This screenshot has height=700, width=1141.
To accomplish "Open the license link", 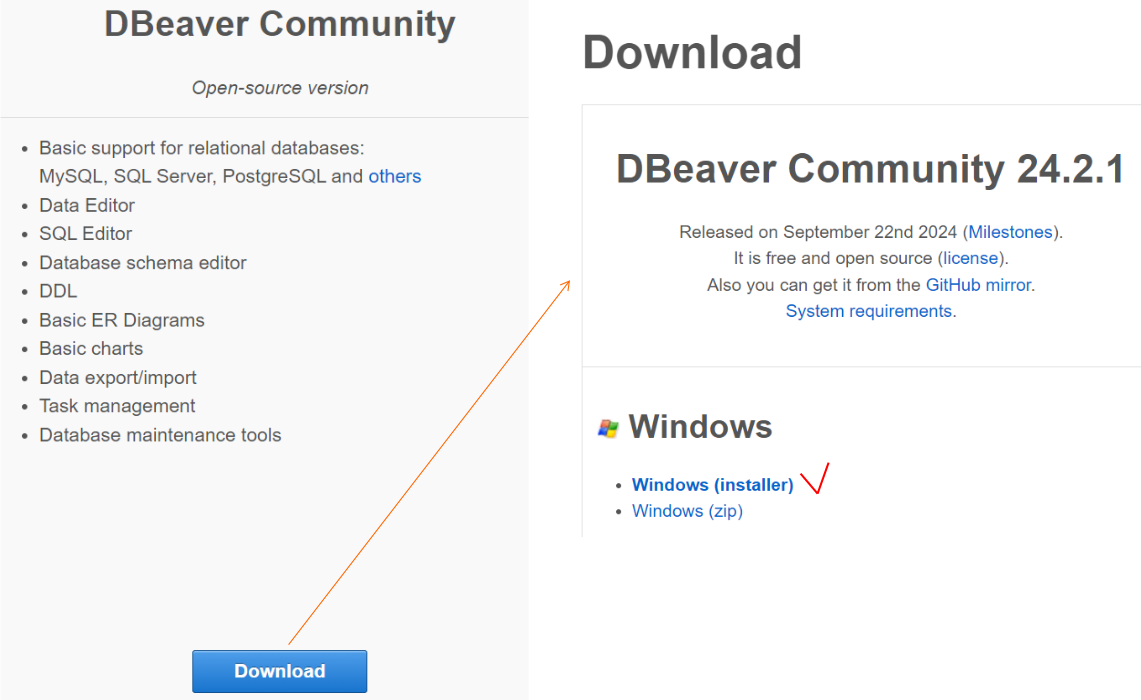I will (971, 258).
